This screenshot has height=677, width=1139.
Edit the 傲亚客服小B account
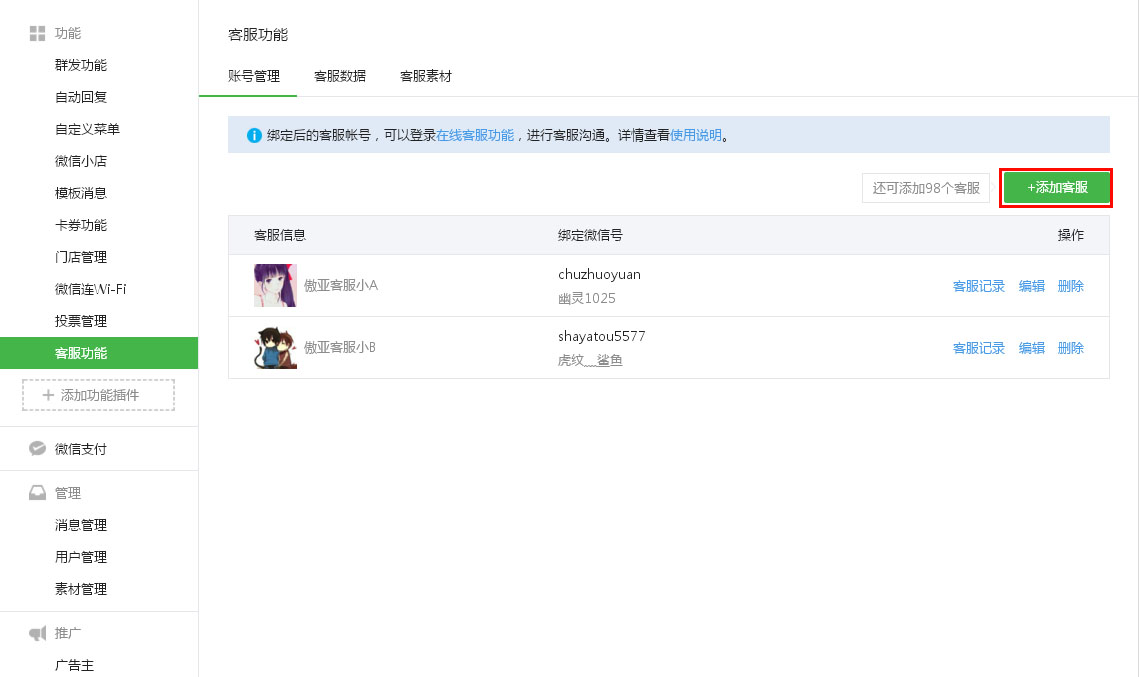point(1031,348)
